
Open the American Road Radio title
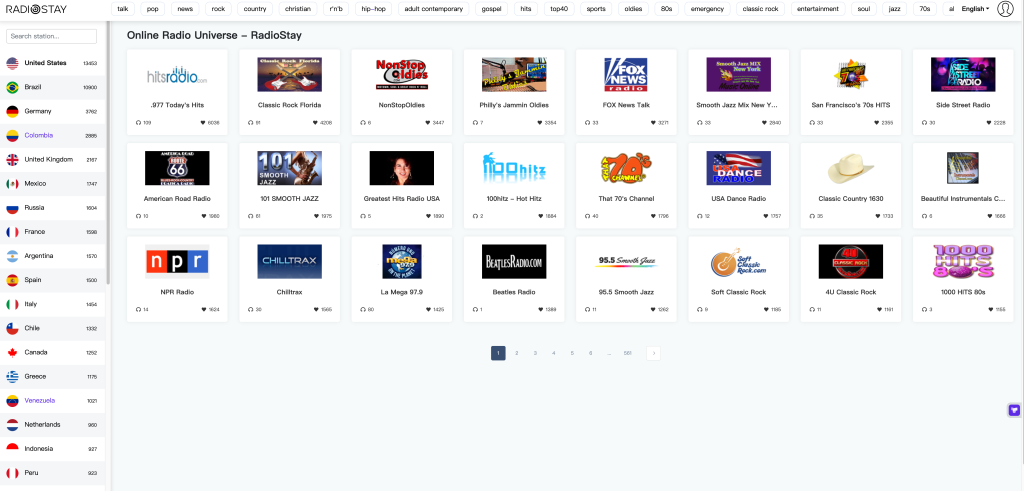[x=177, y=198]
